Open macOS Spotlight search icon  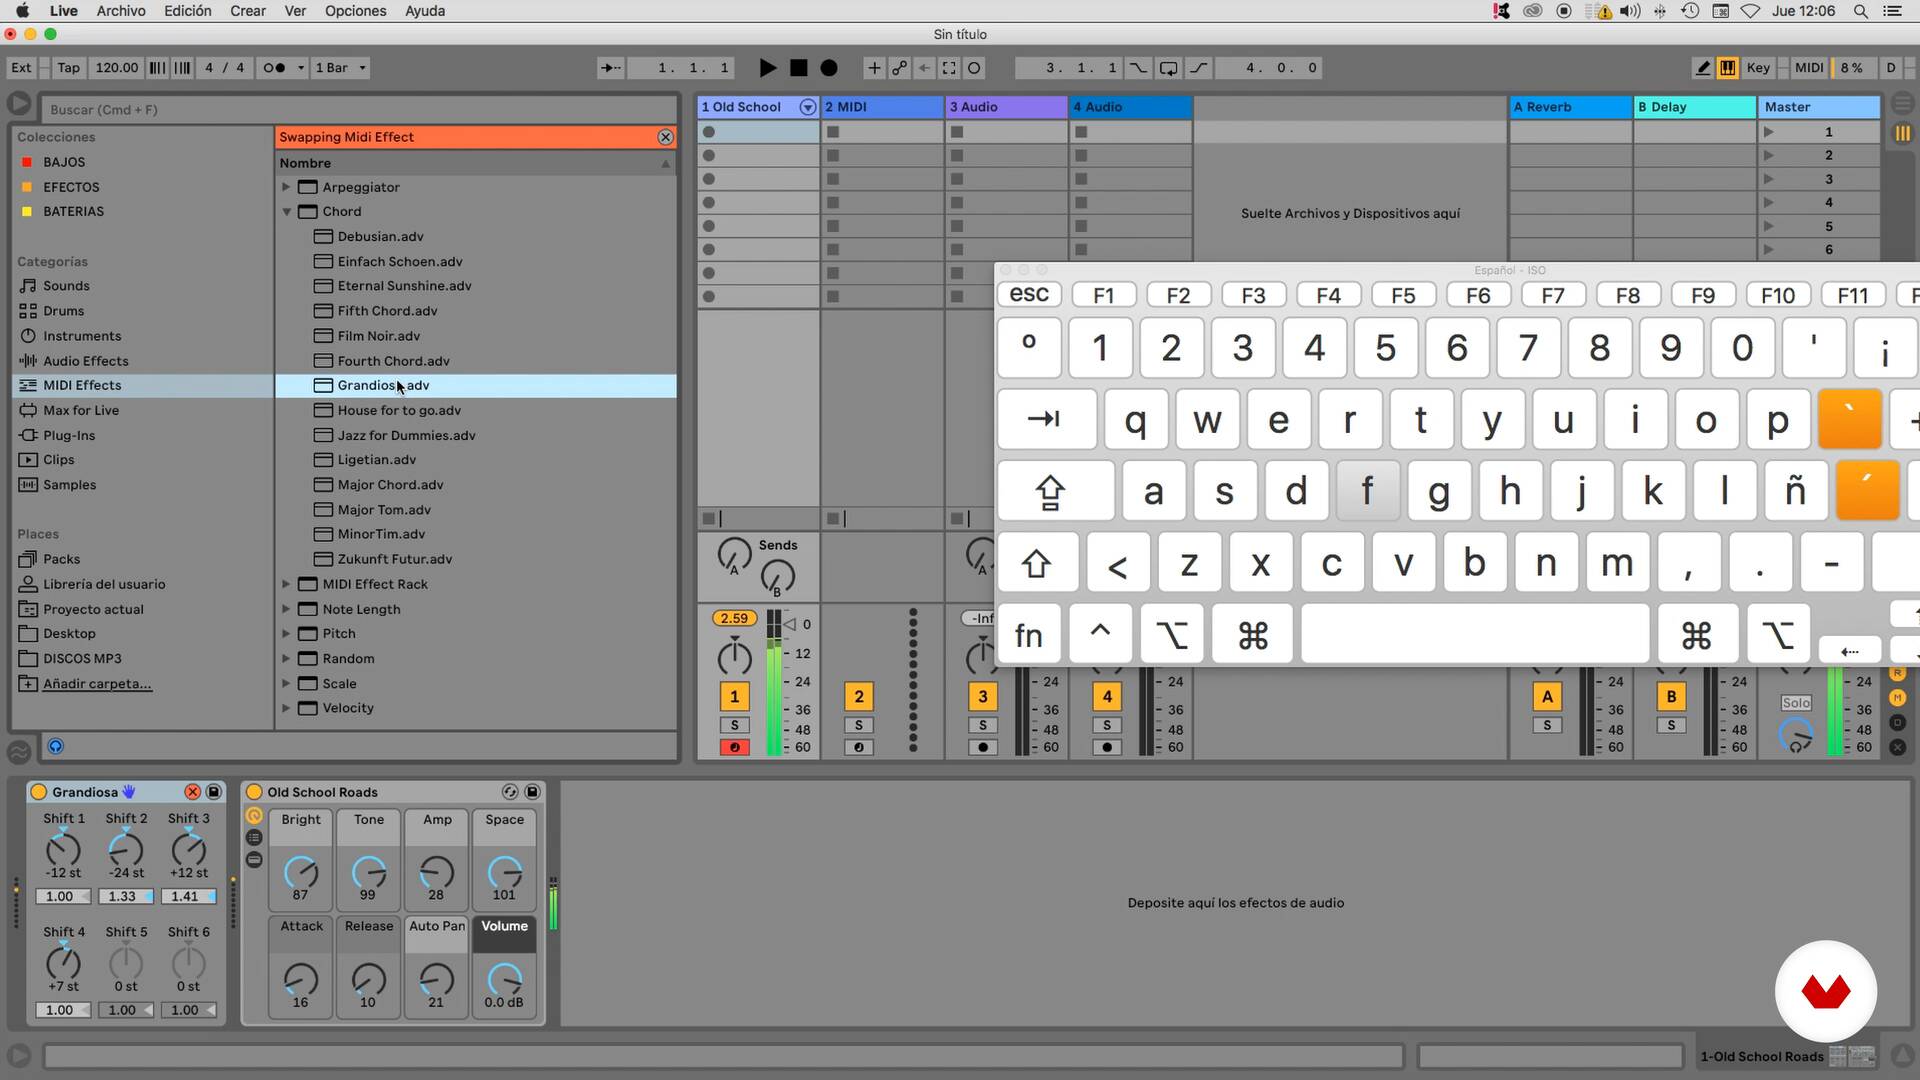[x=1860, y=11]
